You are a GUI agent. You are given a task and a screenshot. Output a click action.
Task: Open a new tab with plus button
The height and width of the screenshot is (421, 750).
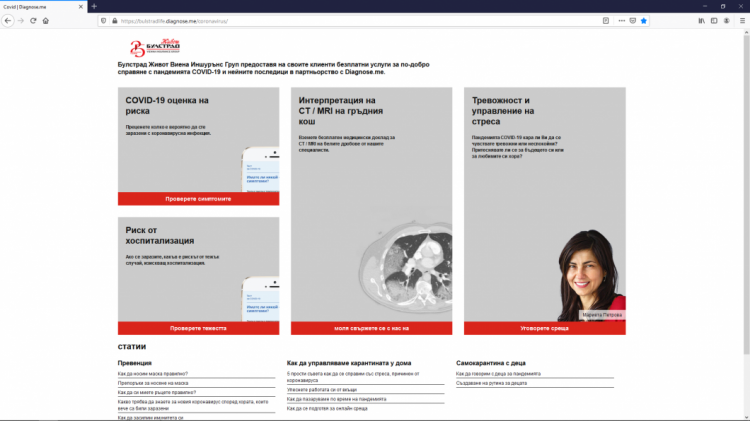[94, 6]
